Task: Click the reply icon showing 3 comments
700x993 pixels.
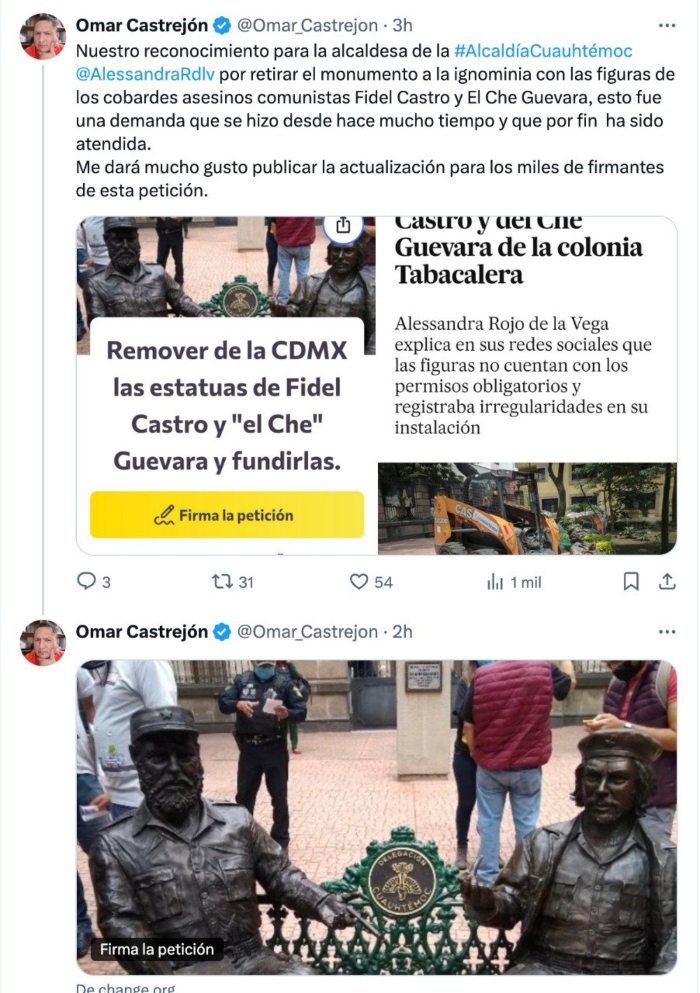Action: click(86, 581)
